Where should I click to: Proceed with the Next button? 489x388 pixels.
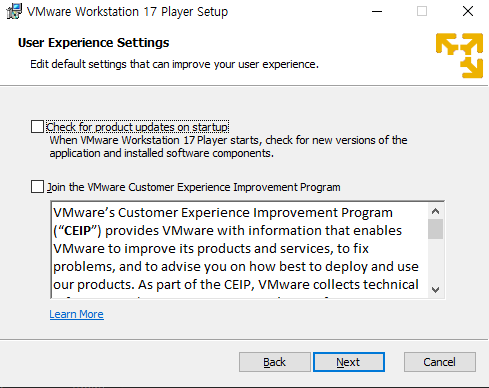click(349, 362)
